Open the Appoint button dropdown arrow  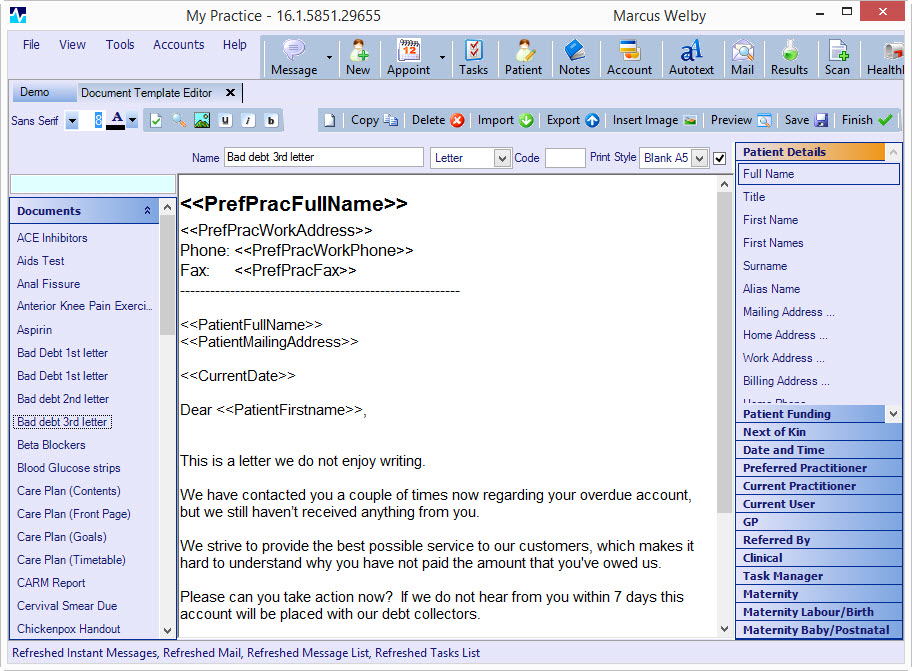(442, 57)
